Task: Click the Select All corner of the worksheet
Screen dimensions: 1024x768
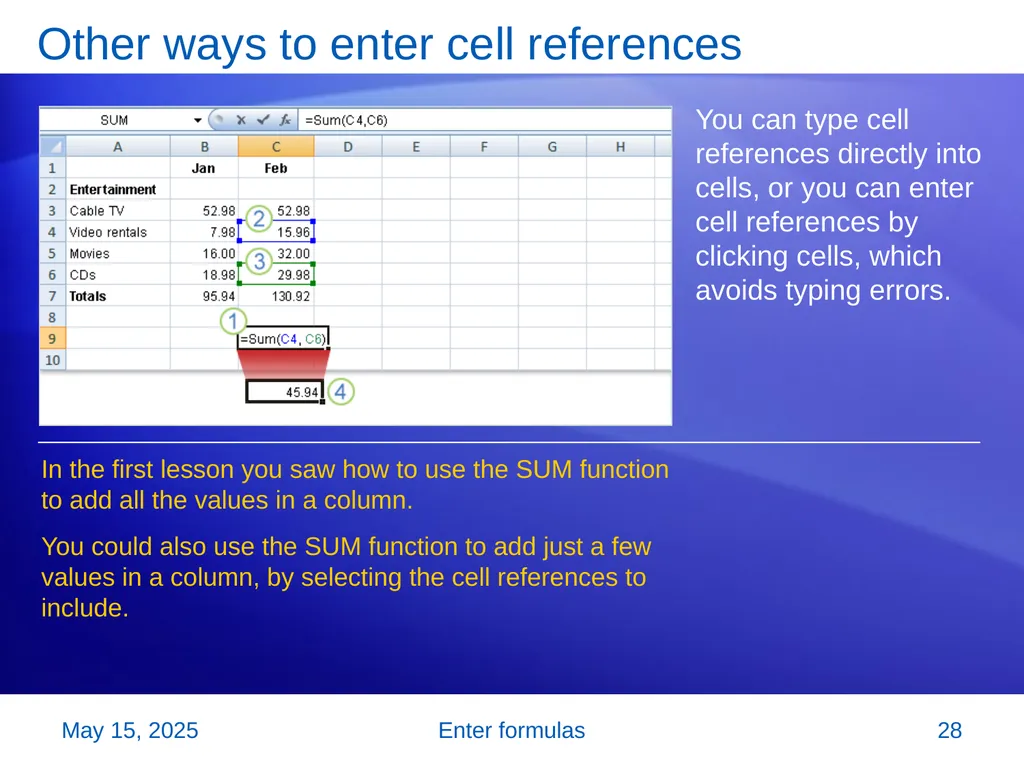Action: point(53,146)
